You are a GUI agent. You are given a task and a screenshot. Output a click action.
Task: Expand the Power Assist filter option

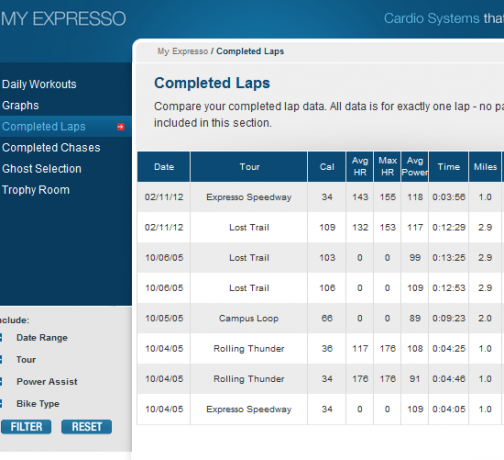point(1,382)
